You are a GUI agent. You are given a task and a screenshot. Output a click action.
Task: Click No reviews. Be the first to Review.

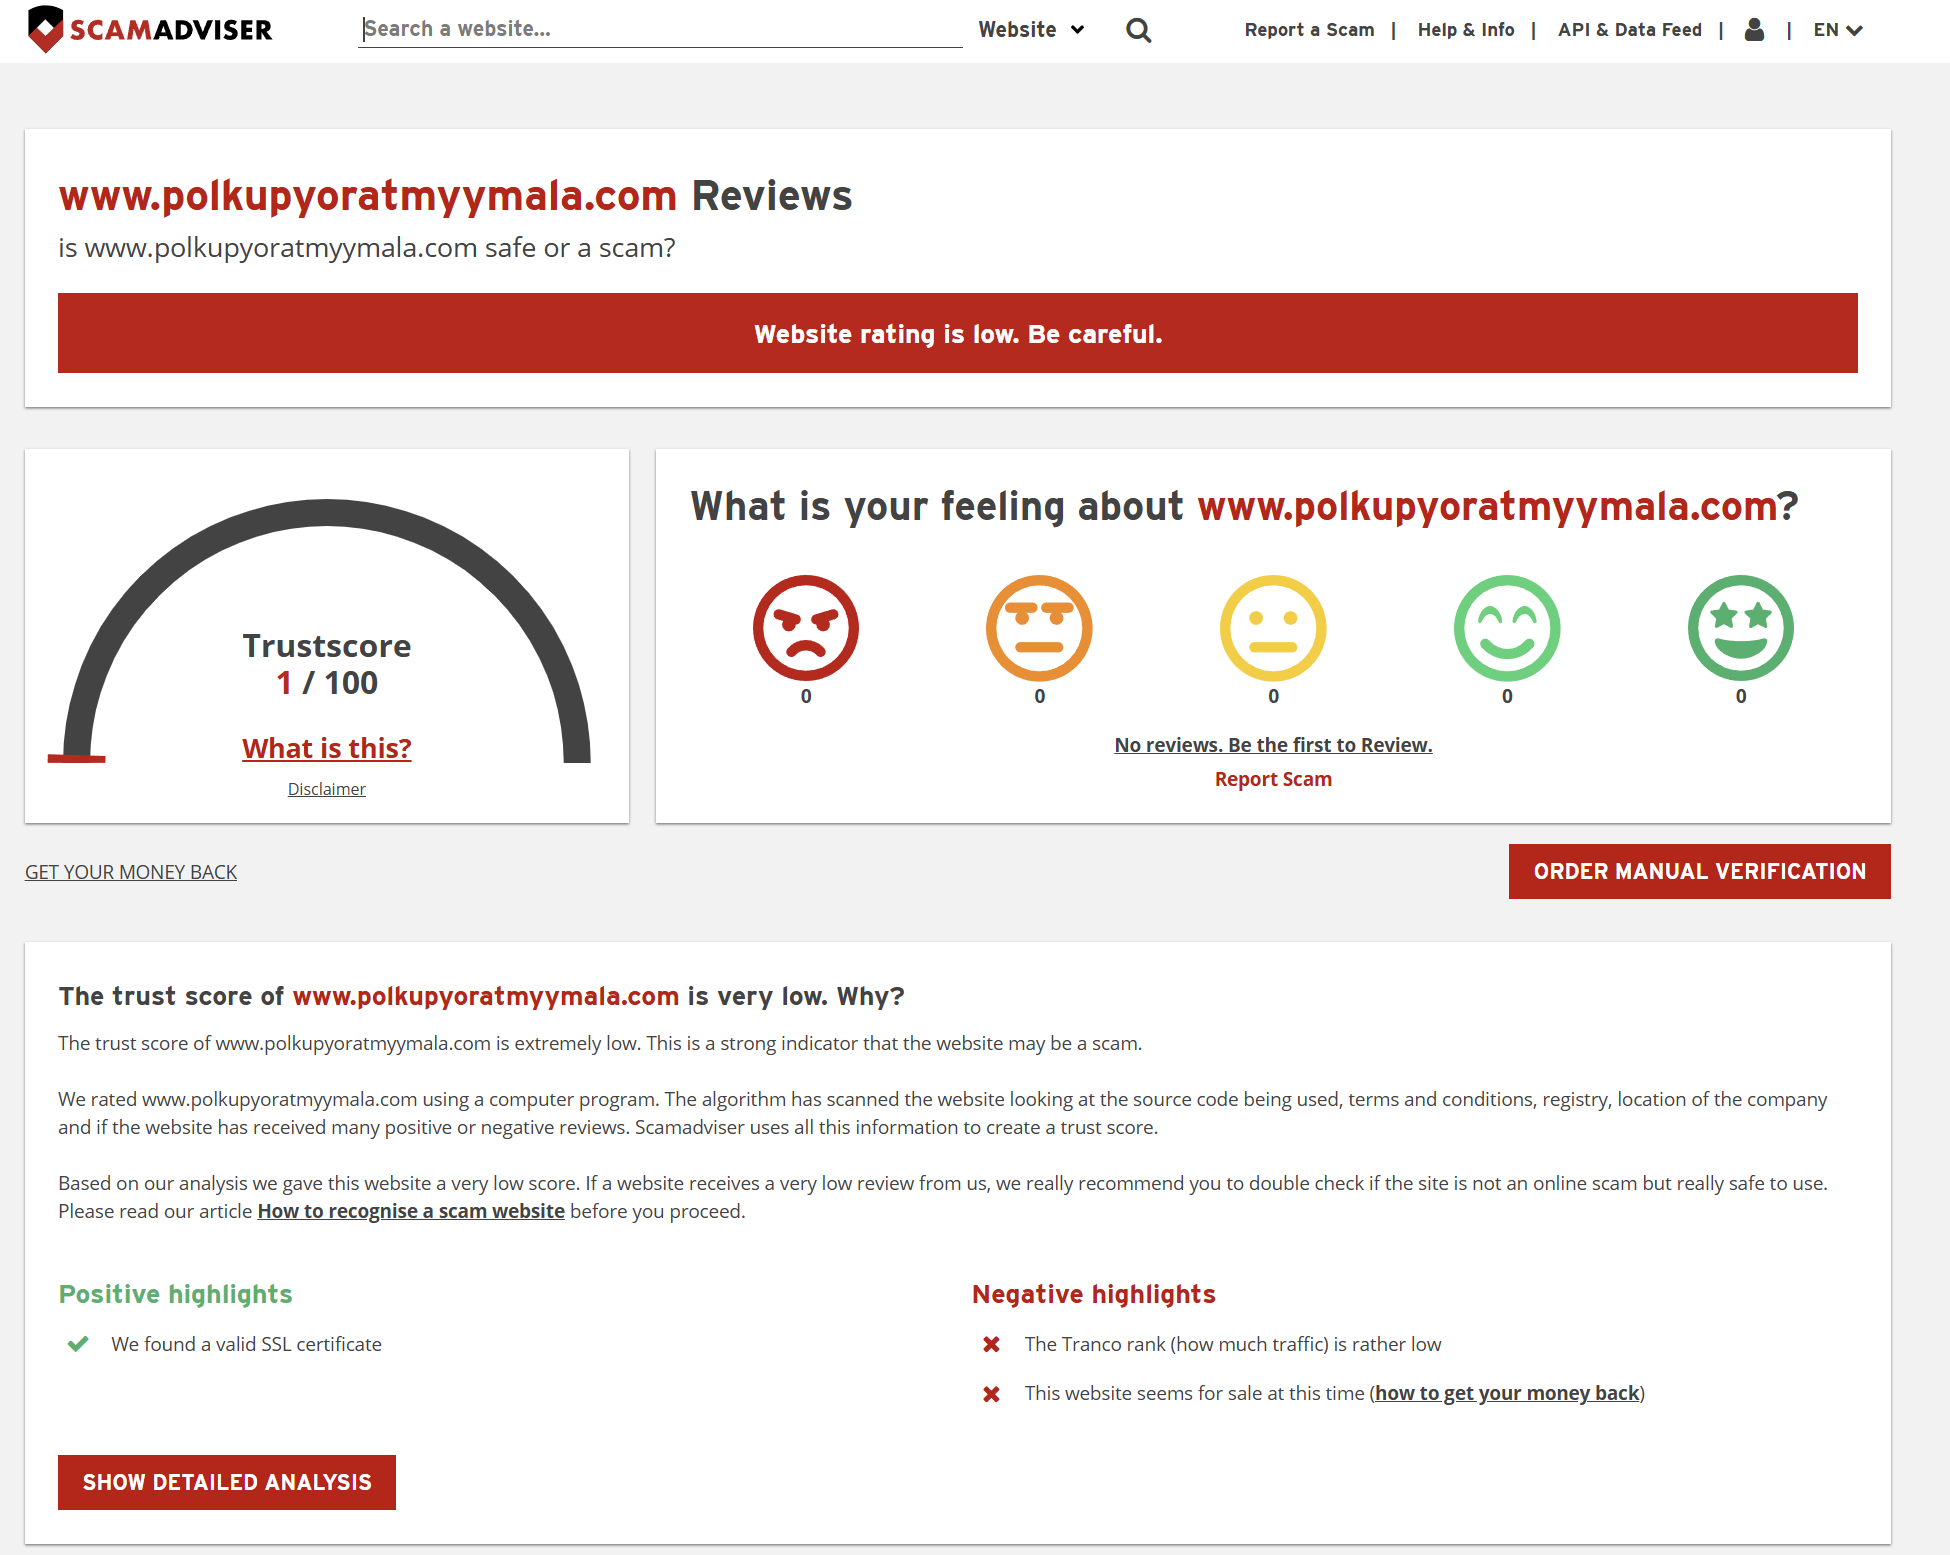point(1273,745)
